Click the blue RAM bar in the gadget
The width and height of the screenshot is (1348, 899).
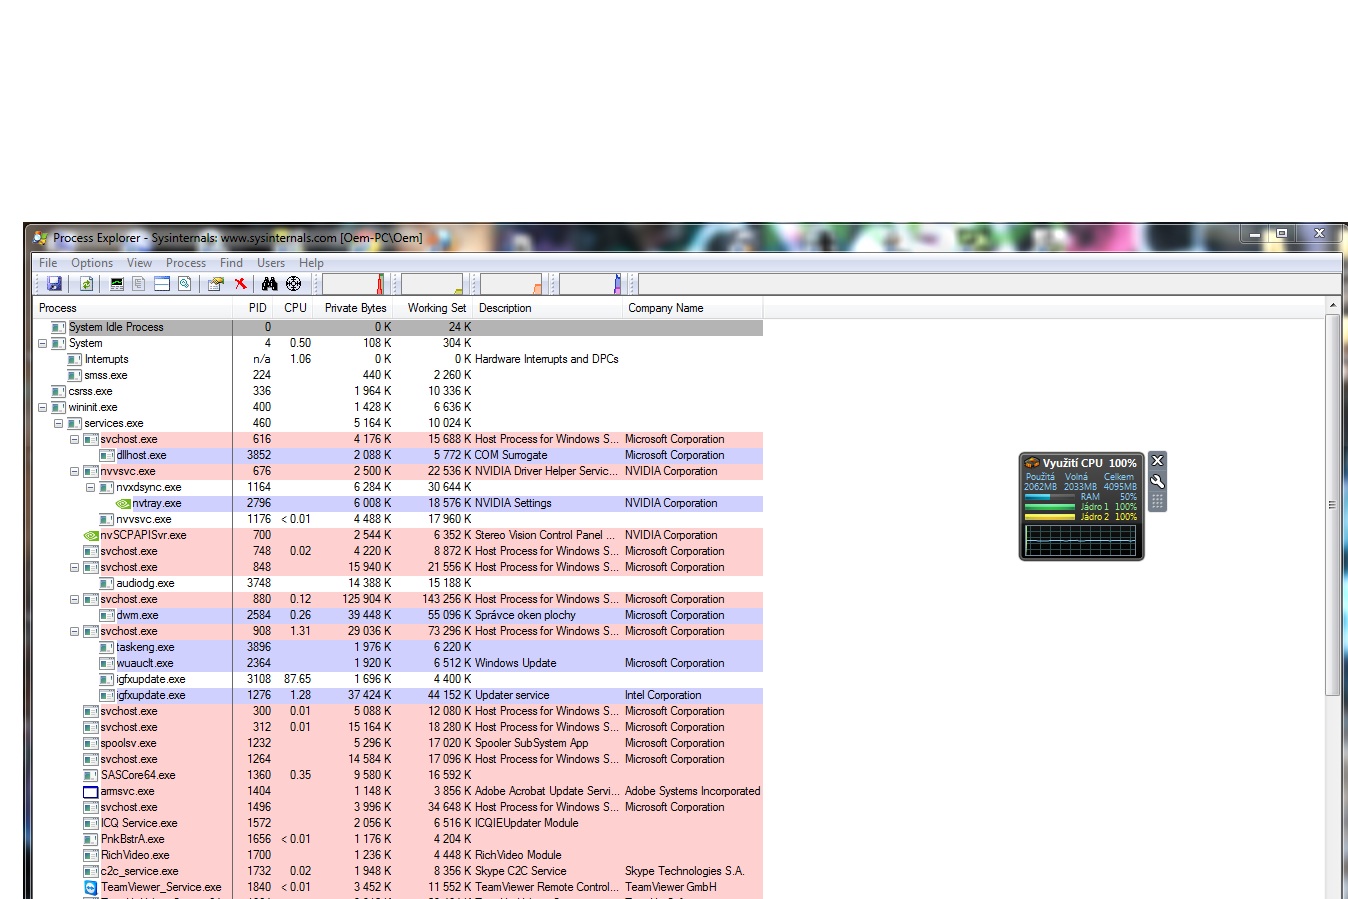[x=1051, y=497]
